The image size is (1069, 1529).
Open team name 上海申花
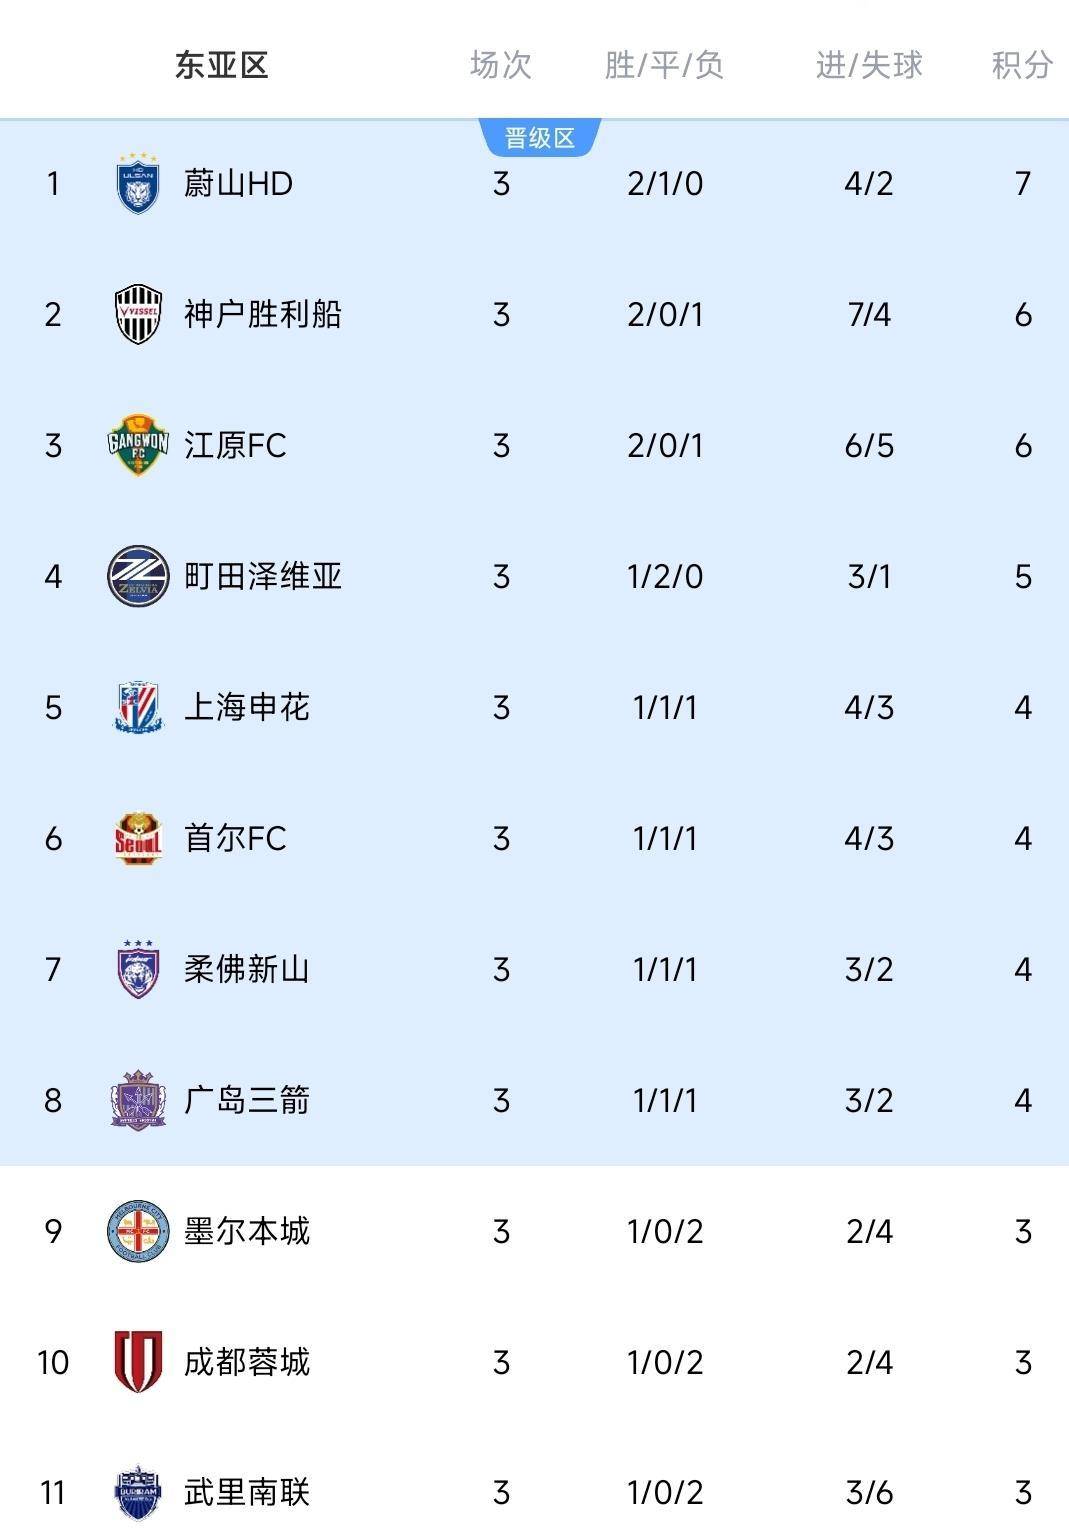coord(246,707)
